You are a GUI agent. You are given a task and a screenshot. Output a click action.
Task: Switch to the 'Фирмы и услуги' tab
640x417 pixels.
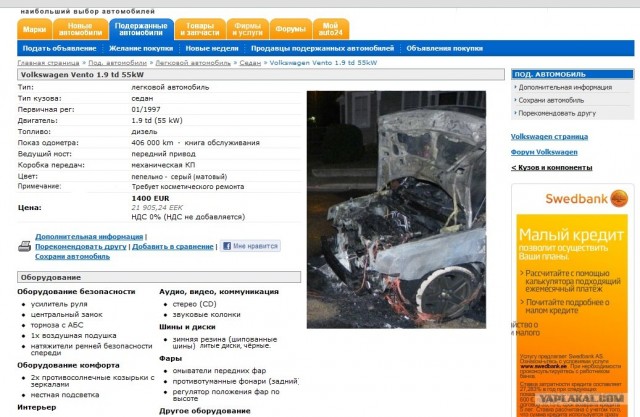click(x=247, y=29)
